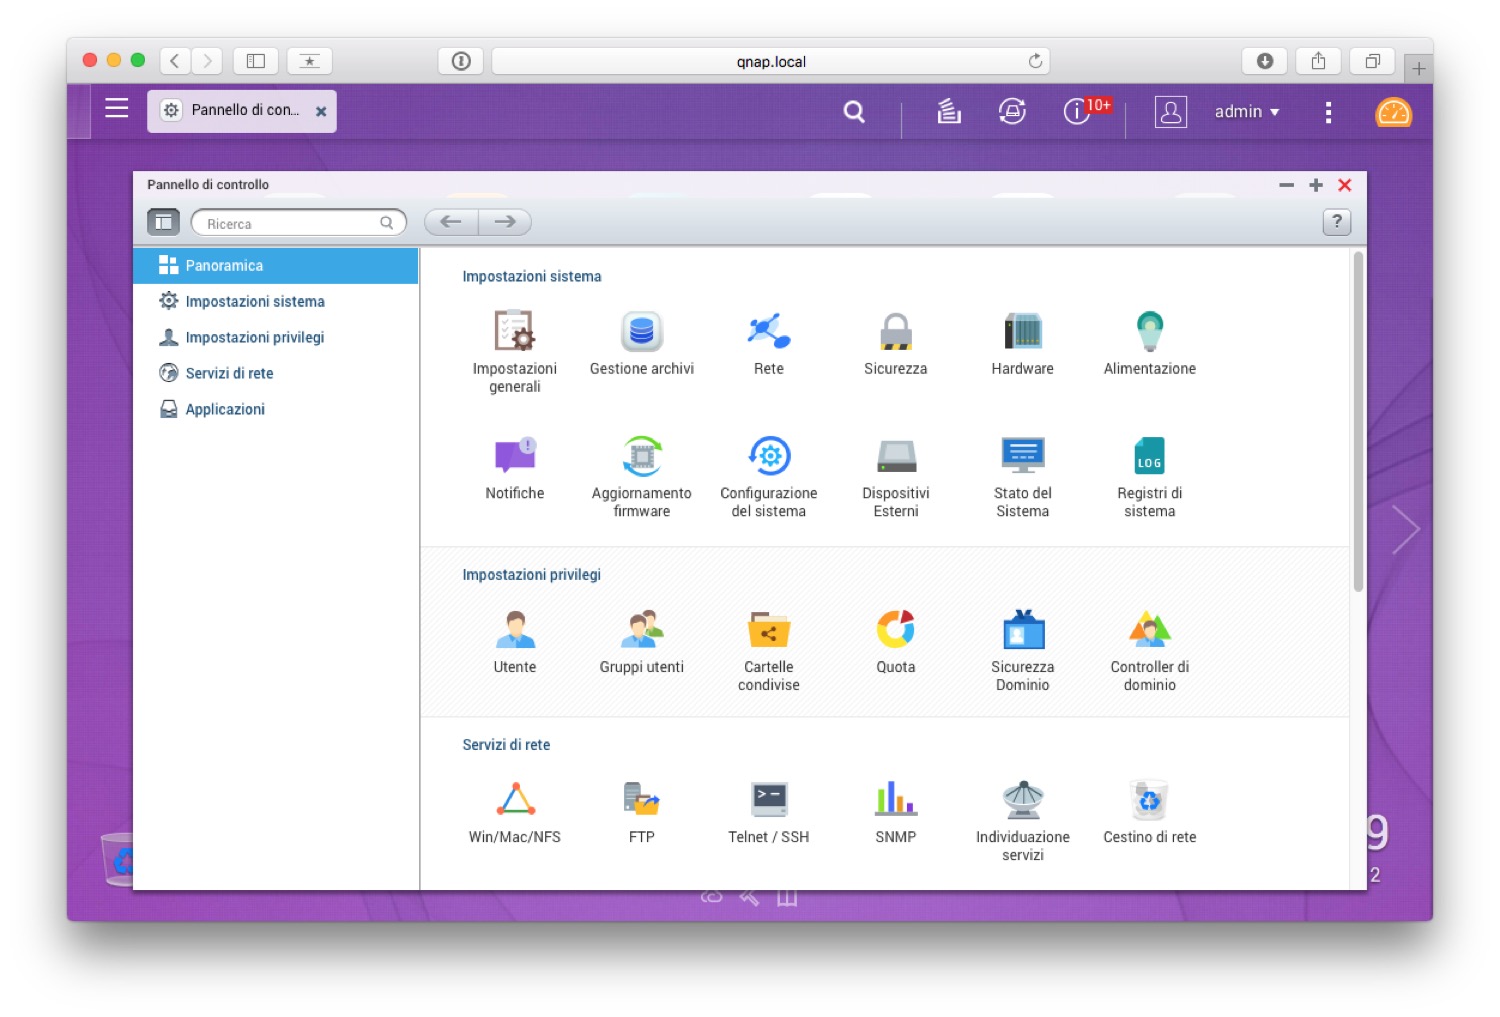Viewport: 1500px width, 1017px height.
Task: Show the next desktop page arrow
Action: coord(1406,529)
